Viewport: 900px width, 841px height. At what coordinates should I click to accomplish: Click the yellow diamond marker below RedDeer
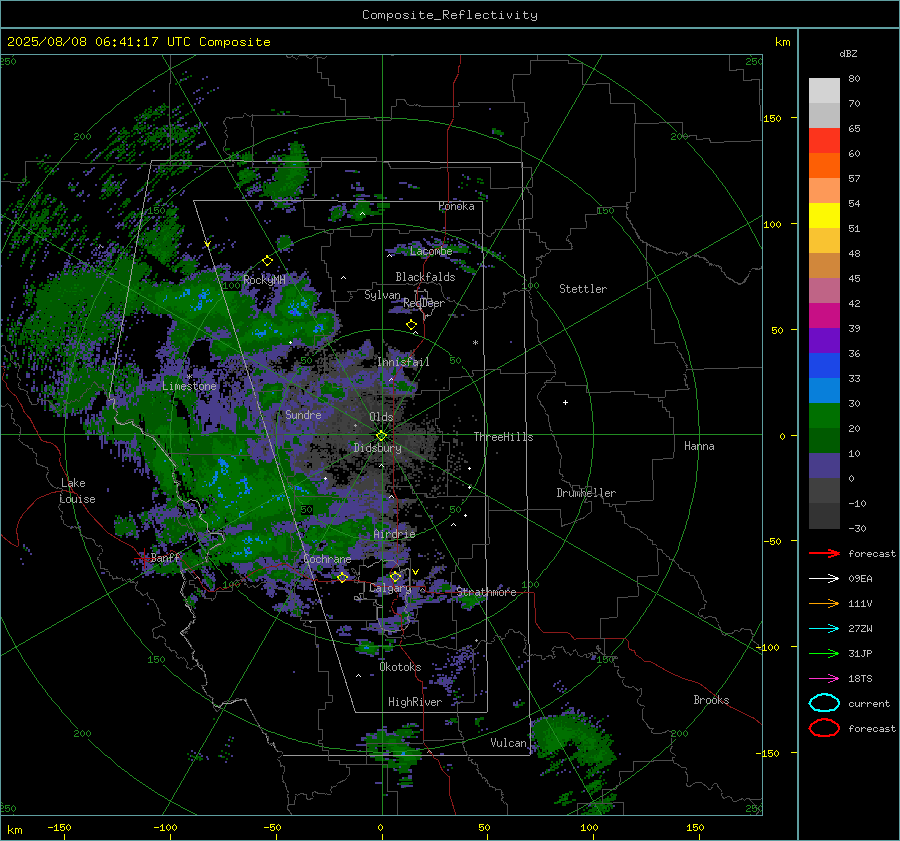tap(411, 325)
